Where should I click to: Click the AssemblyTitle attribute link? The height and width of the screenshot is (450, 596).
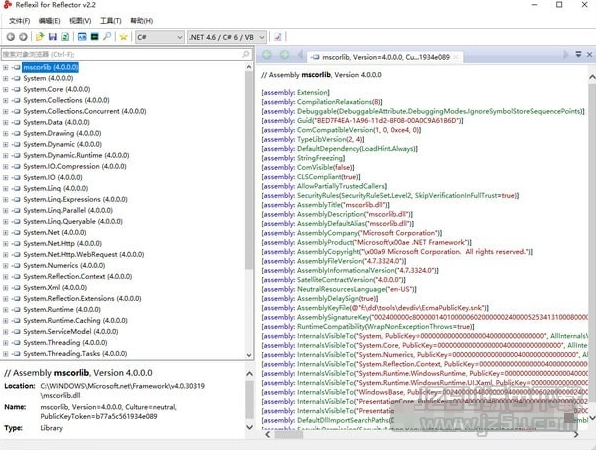[x=319, y=205]
